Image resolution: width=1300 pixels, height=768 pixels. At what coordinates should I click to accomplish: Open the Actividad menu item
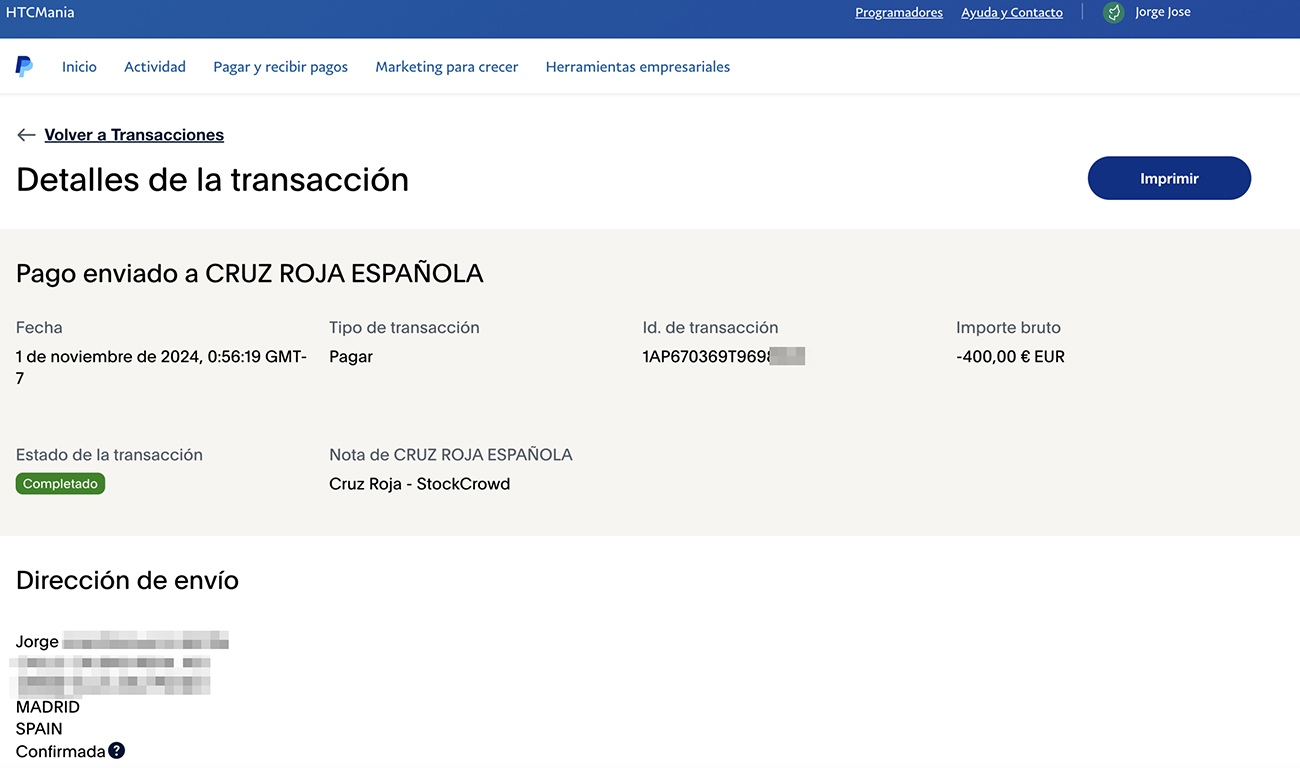tap(155, 67)
